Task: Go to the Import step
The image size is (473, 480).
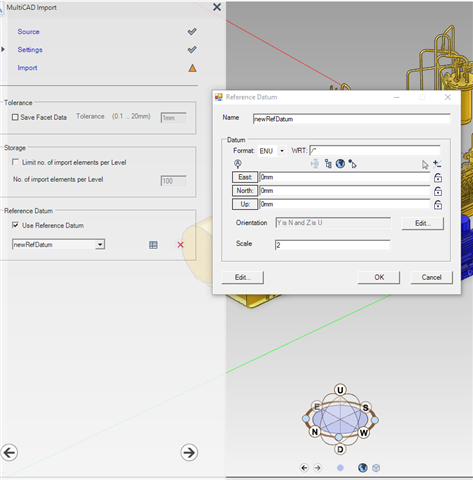Action: [x=27, y=68]
